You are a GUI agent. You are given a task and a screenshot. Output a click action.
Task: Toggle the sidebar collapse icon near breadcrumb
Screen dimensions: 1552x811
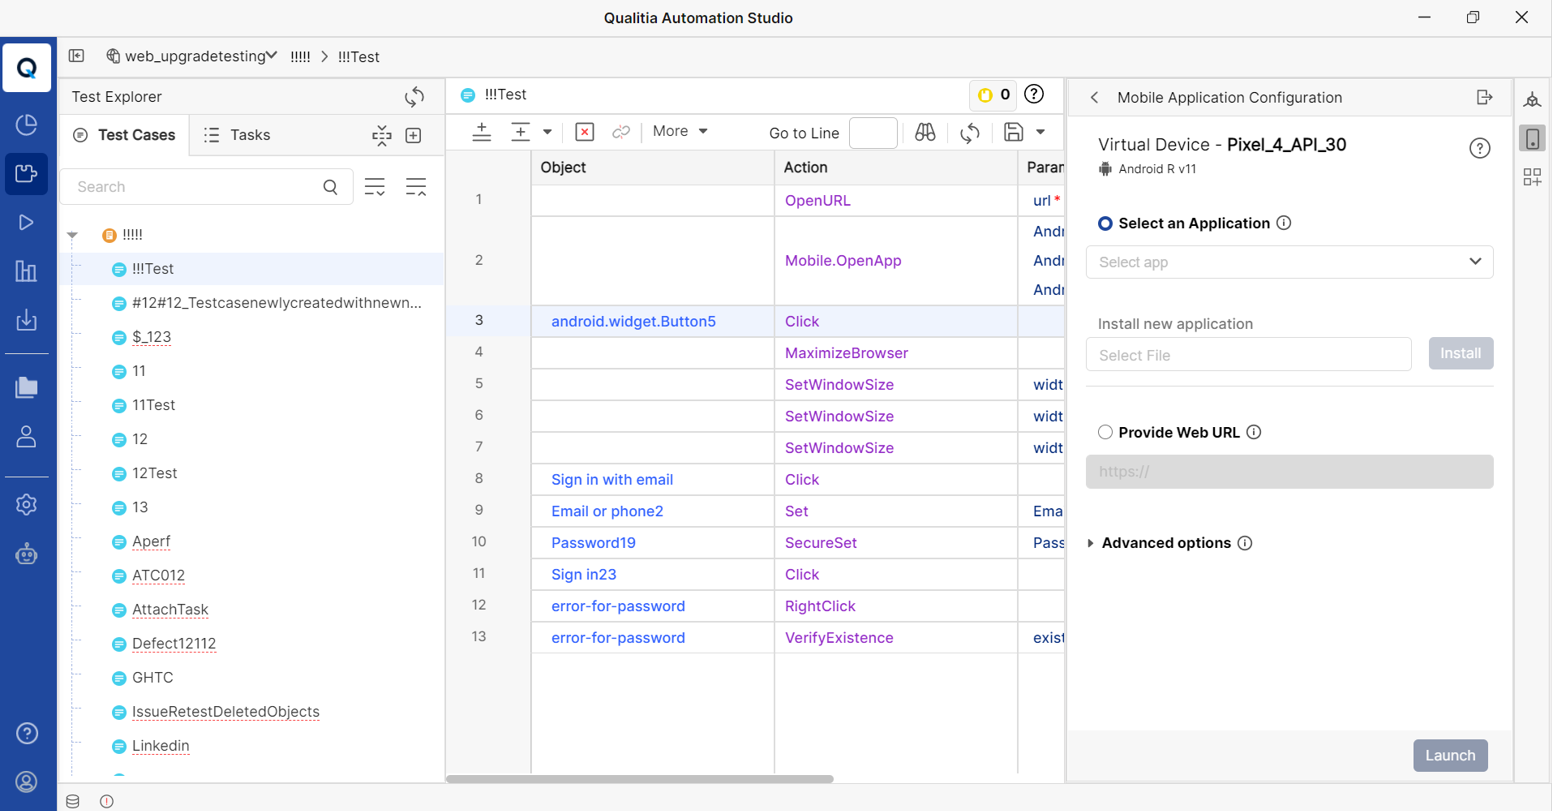pyautogui.click(x=77, y=56)
